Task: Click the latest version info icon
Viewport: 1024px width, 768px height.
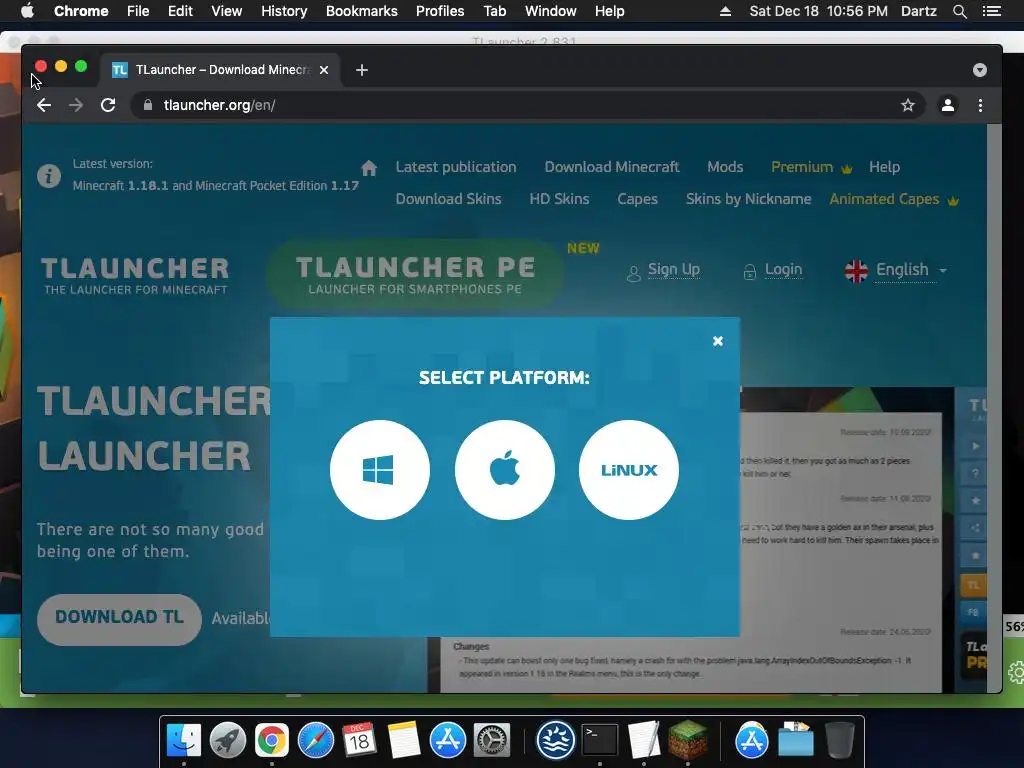Action: tap(49, 176)
